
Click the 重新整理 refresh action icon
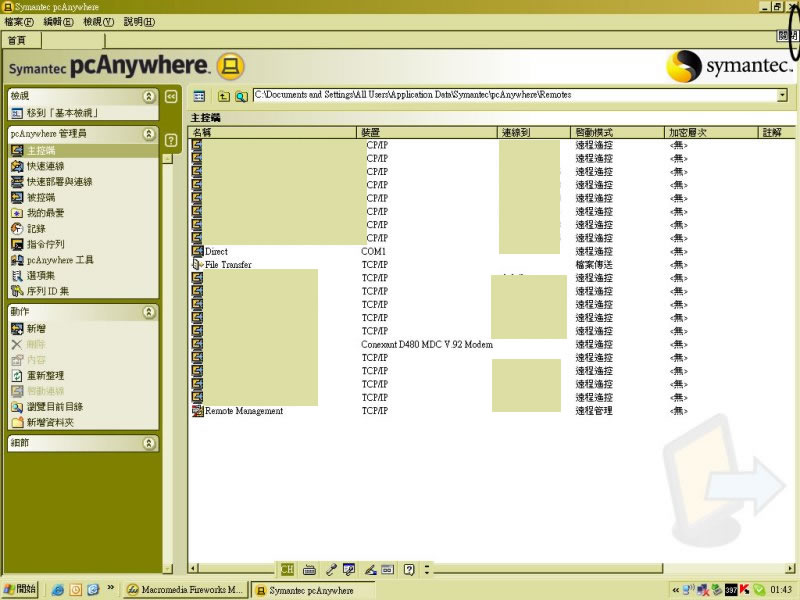coord(17,376)
